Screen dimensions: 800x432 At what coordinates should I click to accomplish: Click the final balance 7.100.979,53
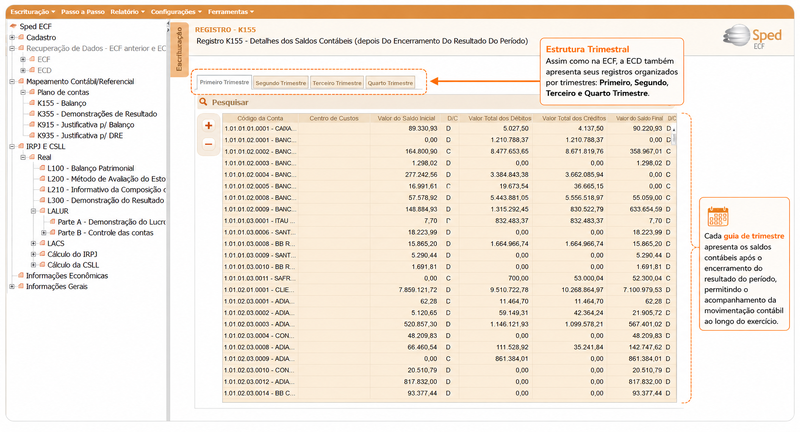642,290
